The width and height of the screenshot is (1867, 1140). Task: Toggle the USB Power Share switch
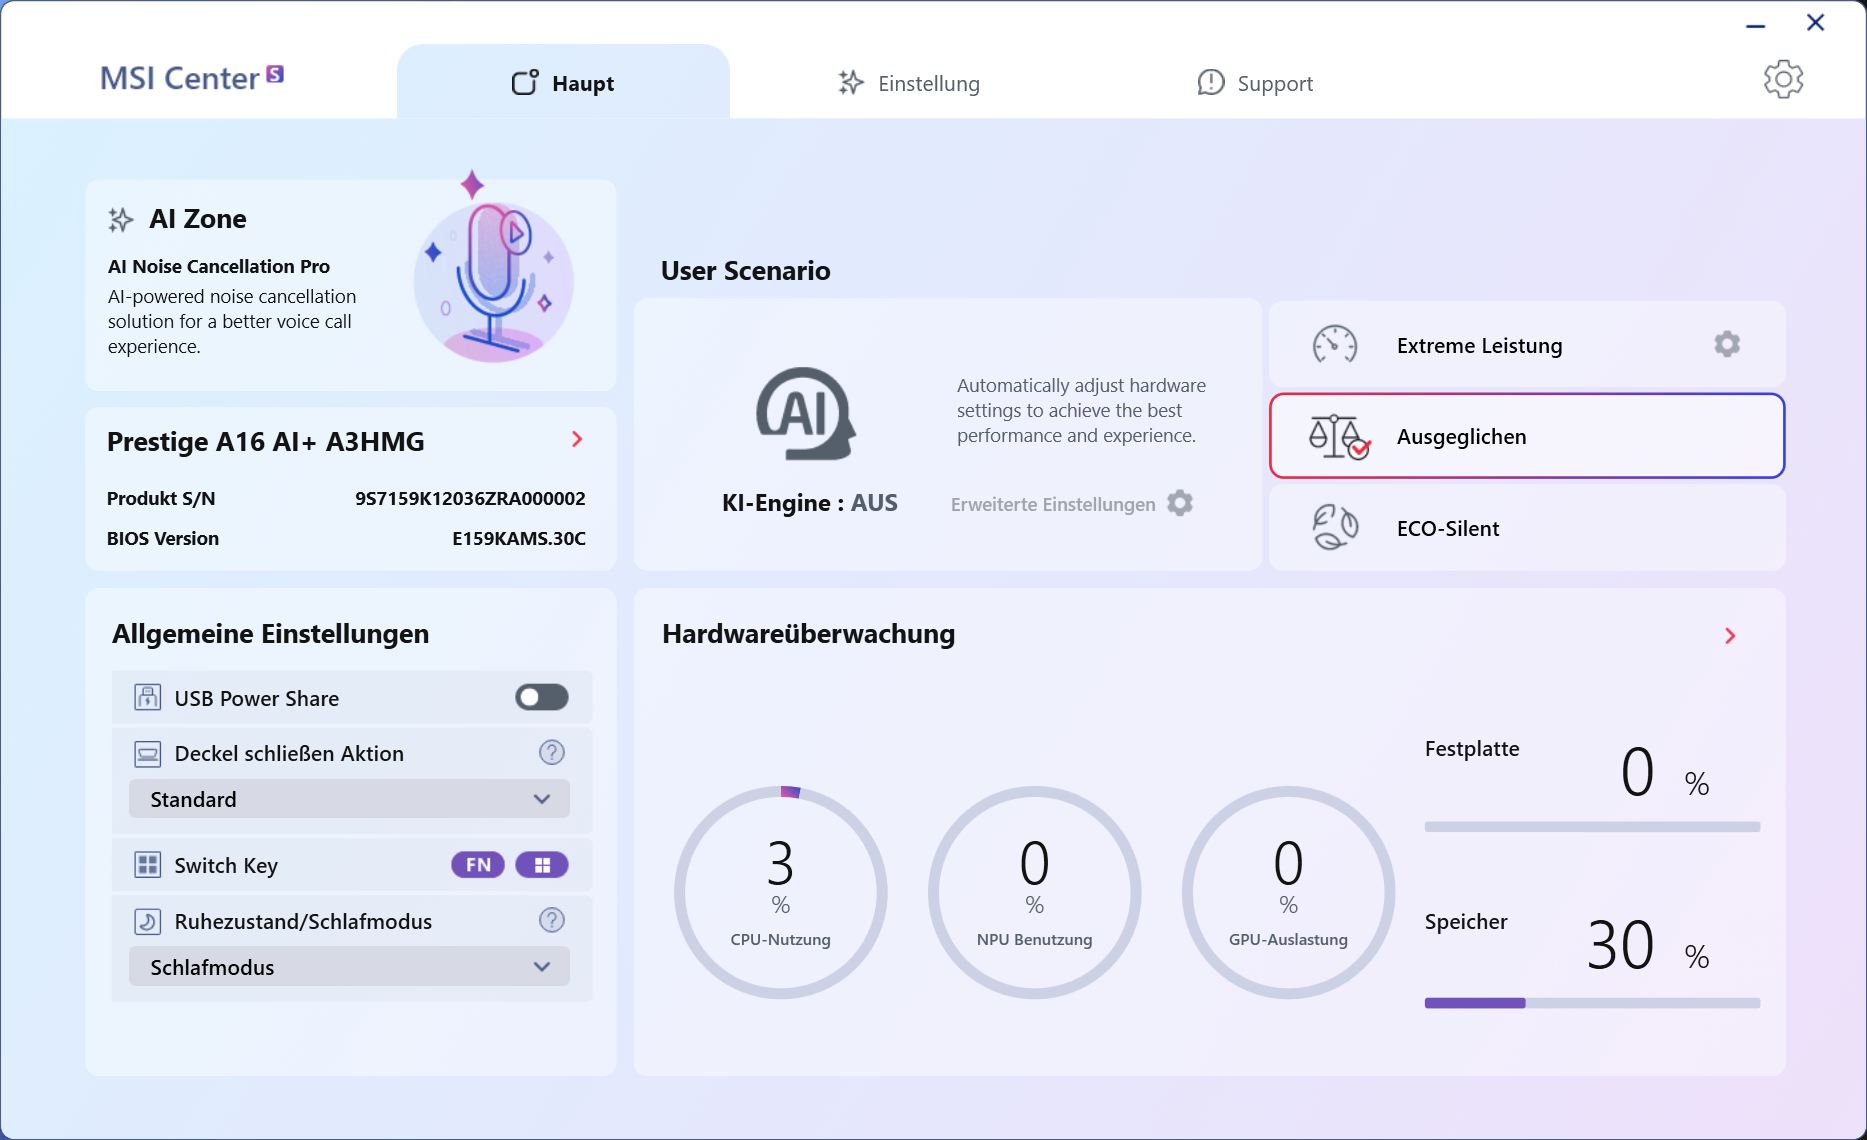click(x=542, y=697)
